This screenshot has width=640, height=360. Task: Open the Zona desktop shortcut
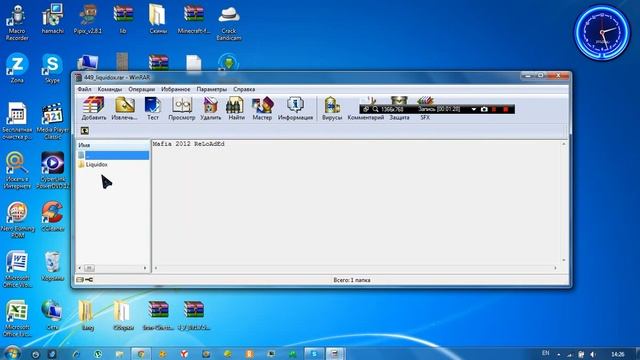(x=17, y=68)
